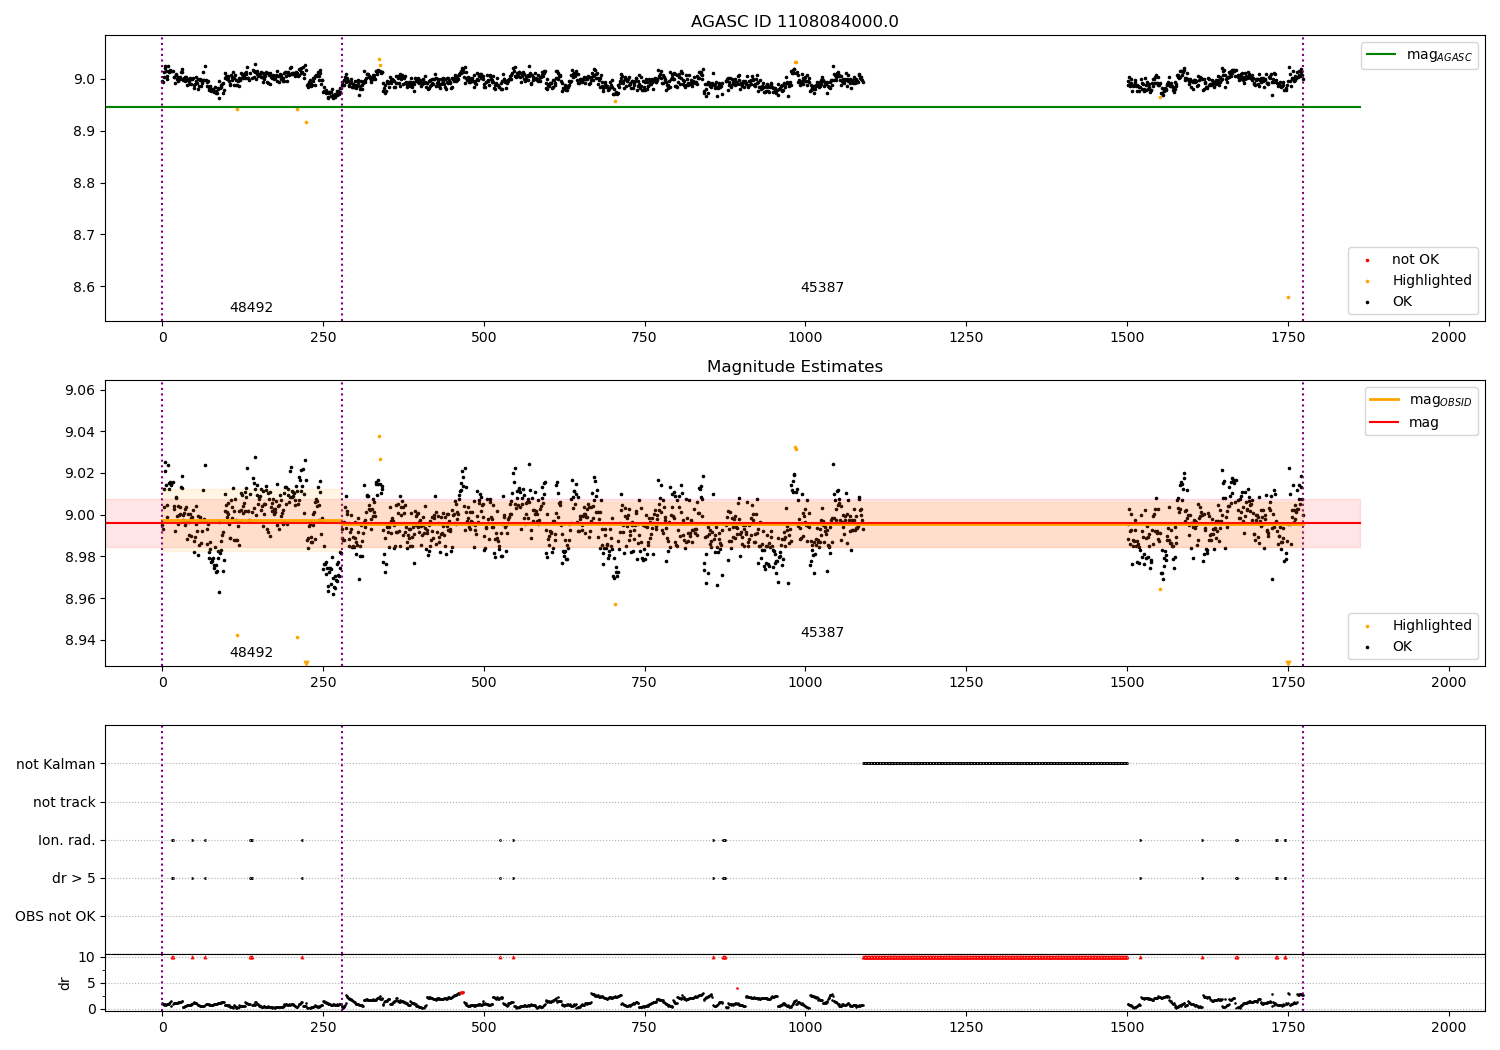This screenshot has width=1500, height=1050.
Task: Click x-axis tick 750 under Magnitude Estimates plot
Action: tap(644, 683)
